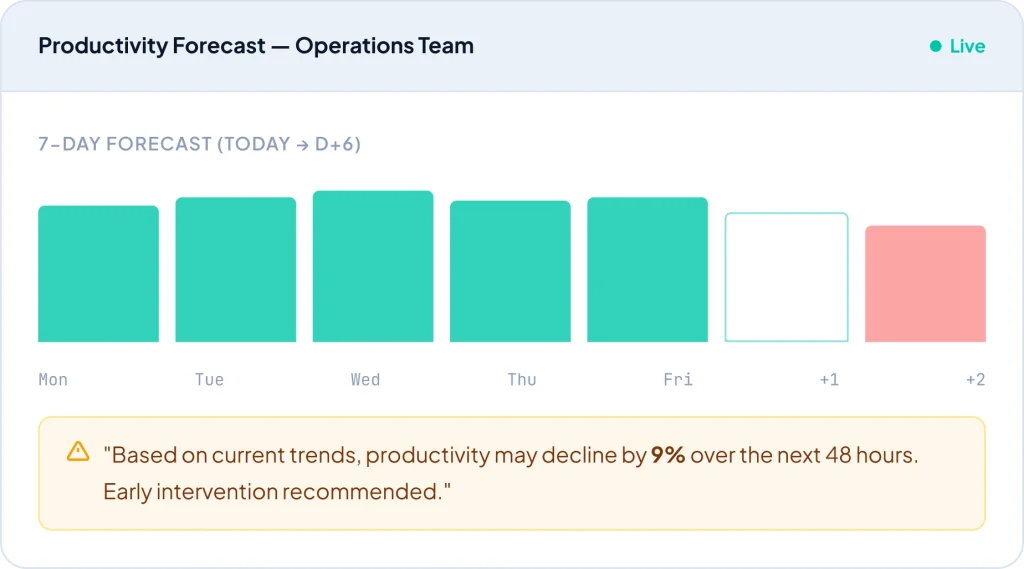Image resolution: width=1024 pixels, height=569 pixels.
Task: Click the outlined +1 forecast bar
Action: pyautogui.click(x=786, y=277)
